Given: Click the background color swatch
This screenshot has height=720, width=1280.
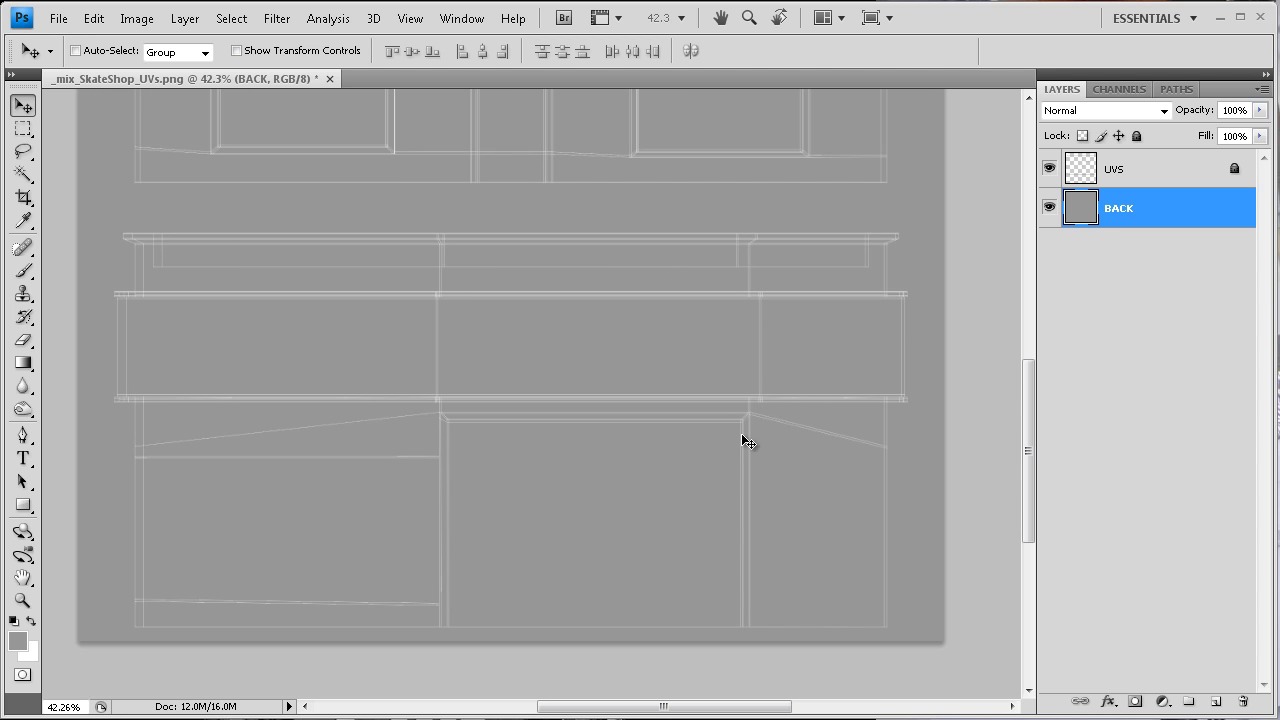Looking at the screenshot, I should [x=32, y=653].
